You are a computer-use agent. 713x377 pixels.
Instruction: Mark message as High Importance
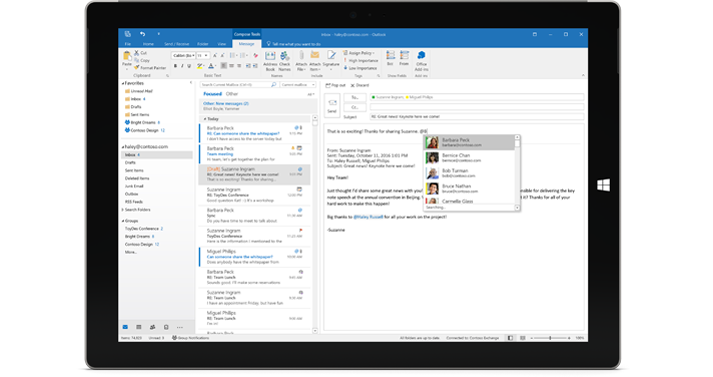(361, 60)
